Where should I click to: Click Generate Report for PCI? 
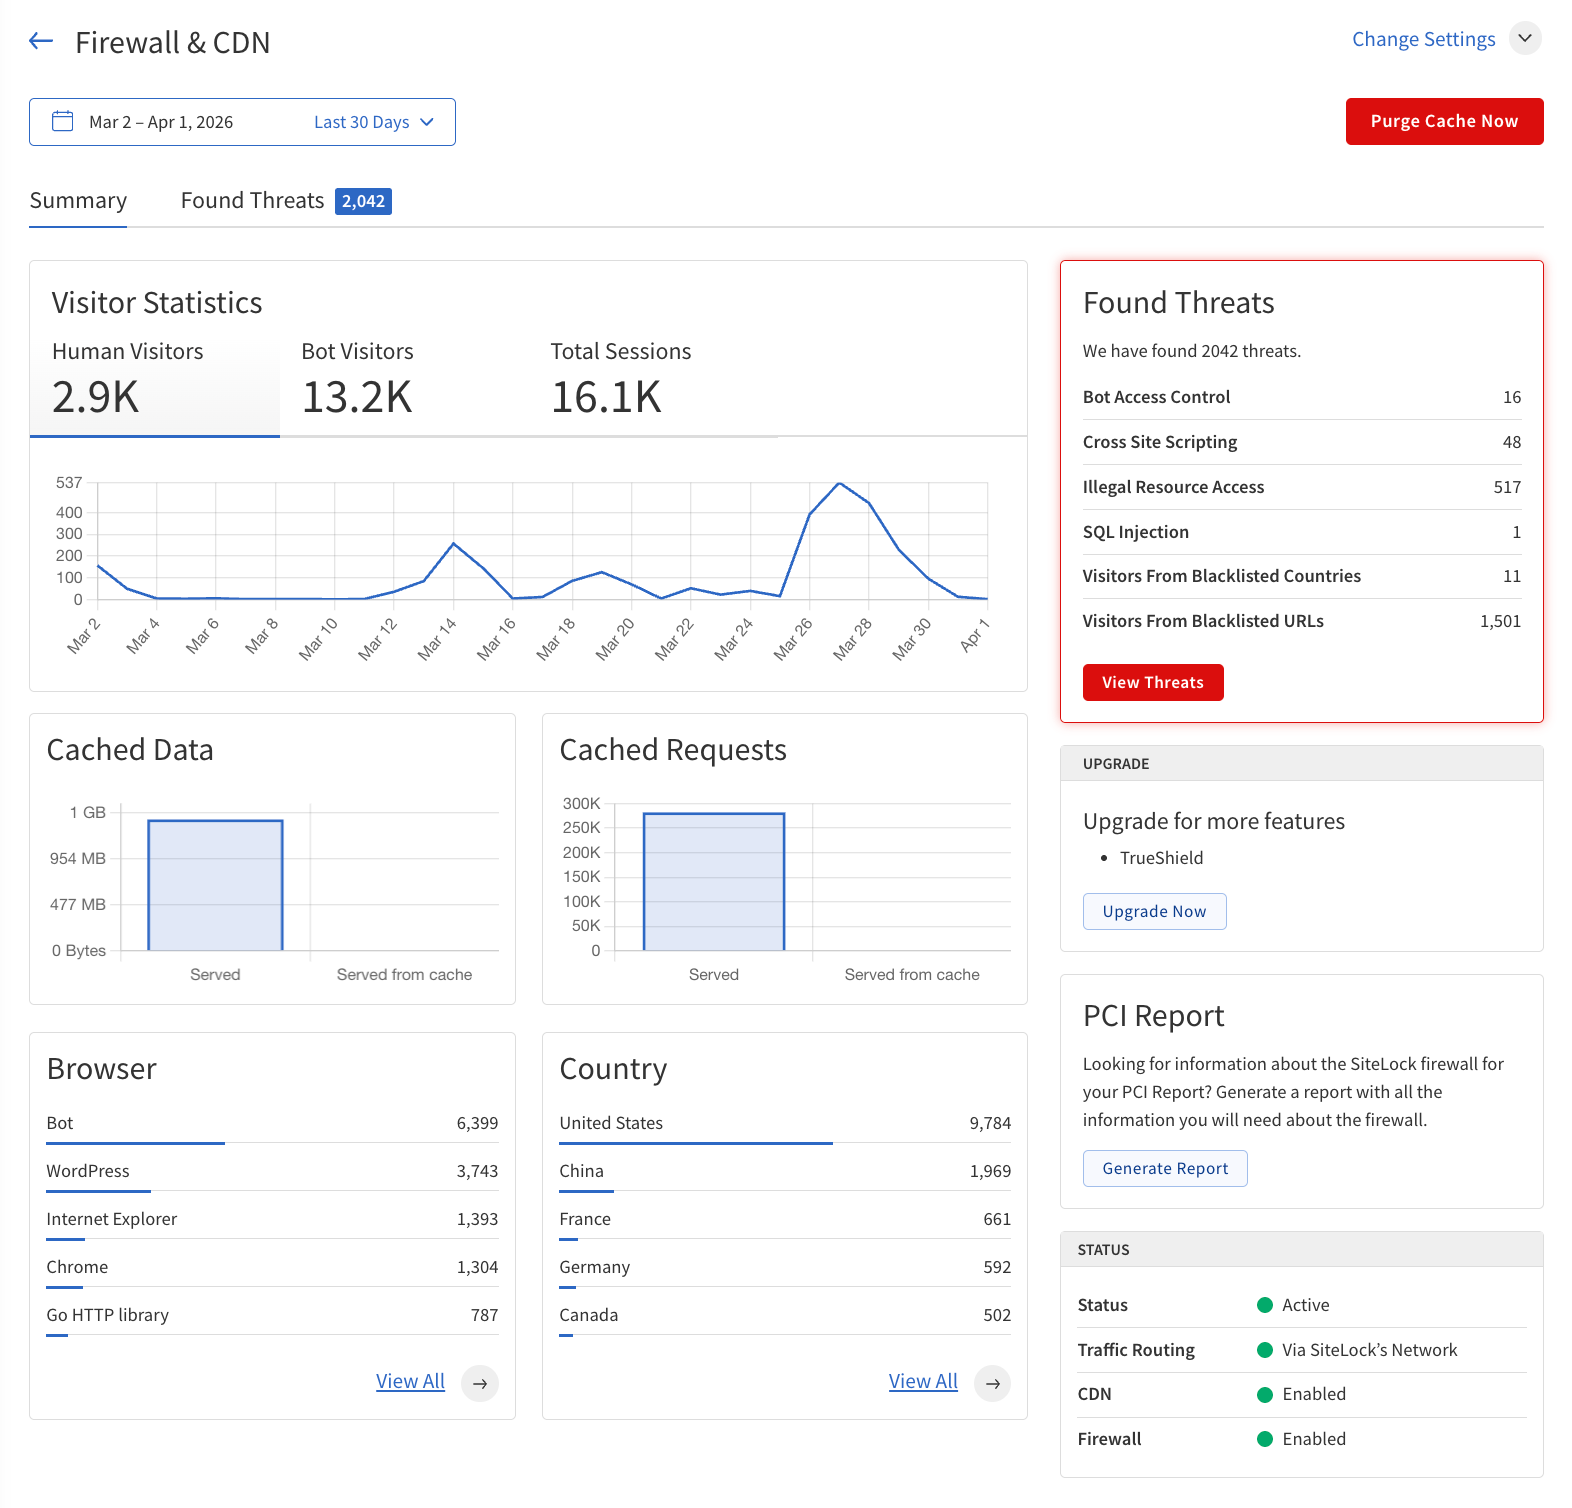point(1164,1168)
